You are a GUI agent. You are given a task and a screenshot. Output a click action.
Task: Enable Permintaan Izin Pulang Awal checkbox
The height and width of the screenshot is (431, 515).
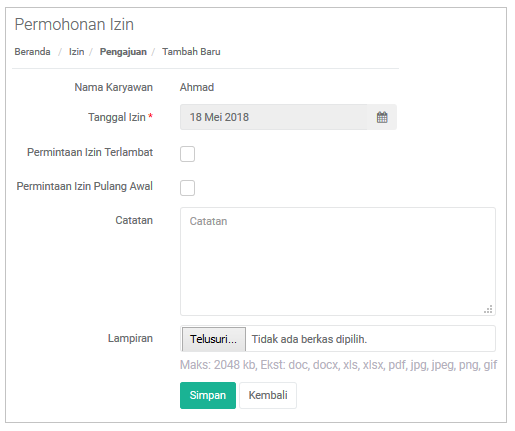pyautogui.click(x=187, y=188)
